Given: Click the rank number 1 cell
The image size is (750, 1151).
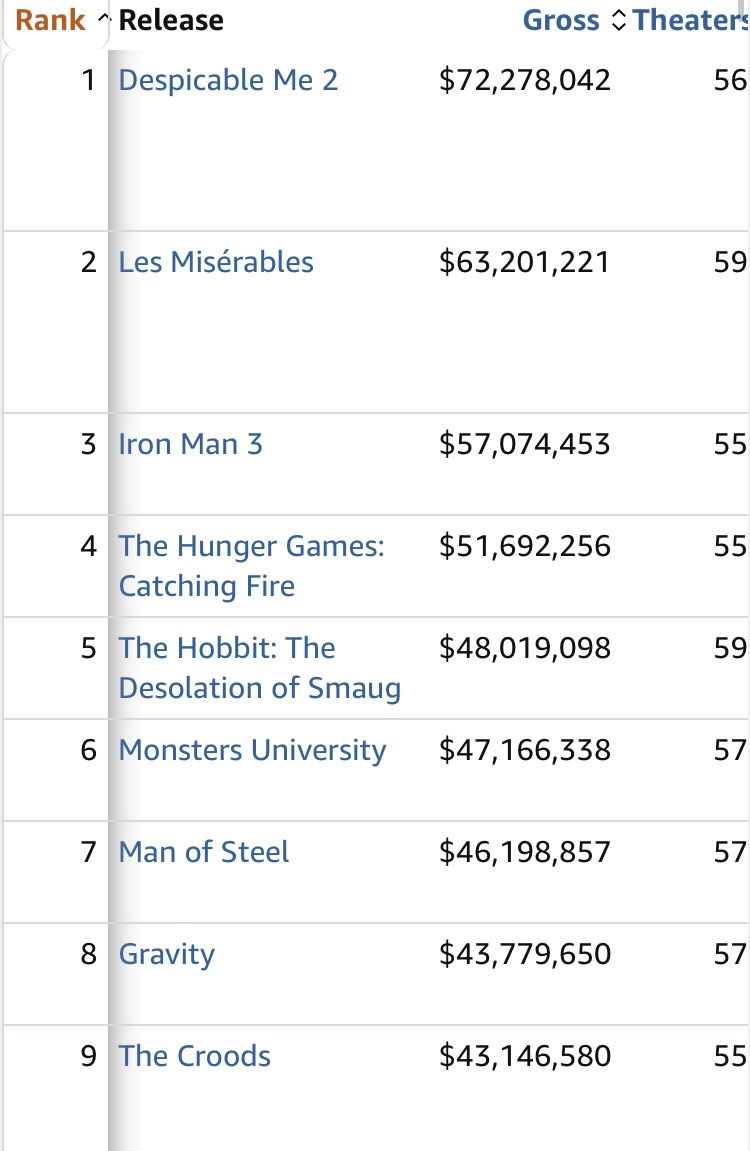Looking at the screenshot, I should pyautogui.click(x=89, y=80).
